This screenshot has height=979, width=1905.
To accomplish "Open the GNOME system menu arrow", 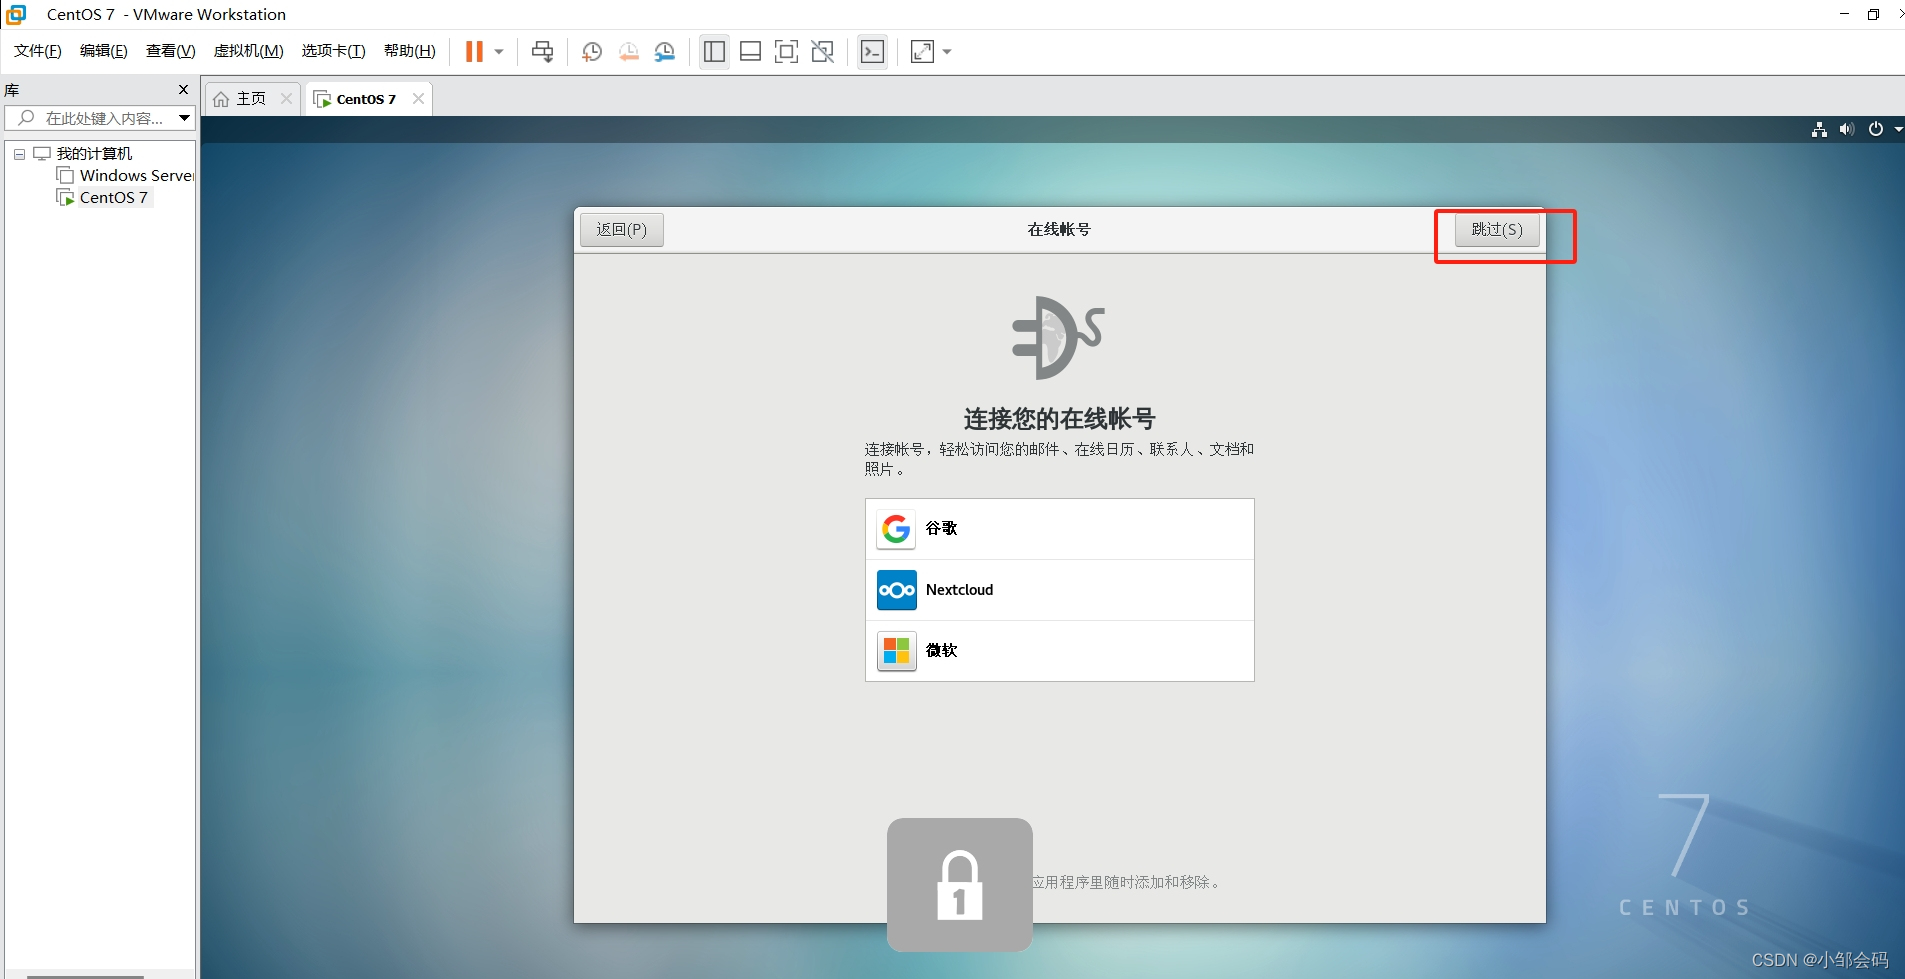I will point(1898,129).
